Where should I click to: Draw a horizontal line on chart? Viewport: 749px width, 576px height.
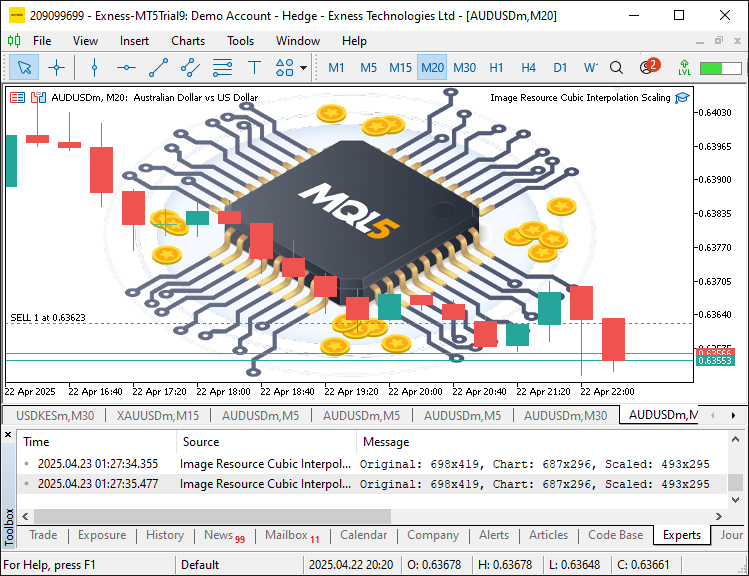tap(126, 67)
